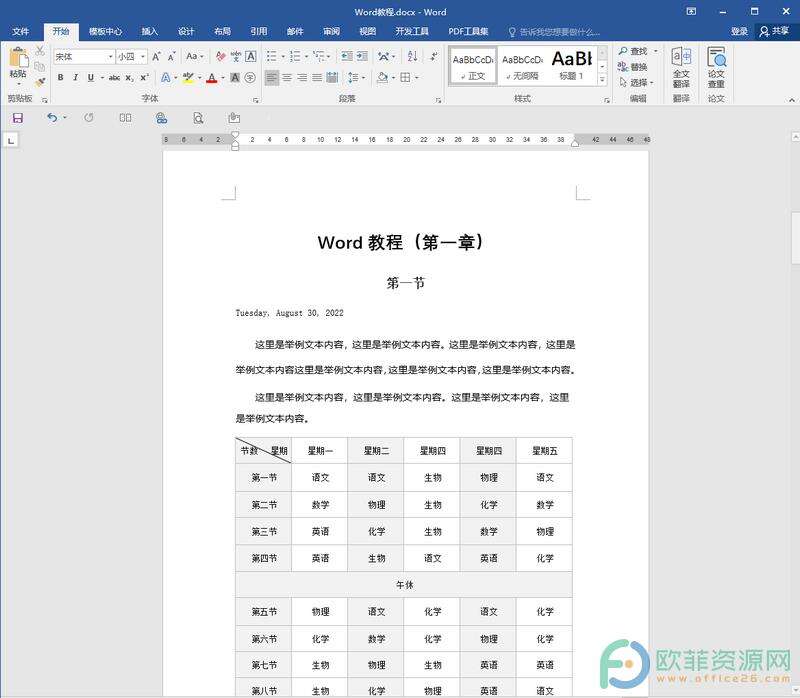Open the Numbering list dropdown arrow
The height and width of the screenshot is (698, 800).
(x=306, y=57)
